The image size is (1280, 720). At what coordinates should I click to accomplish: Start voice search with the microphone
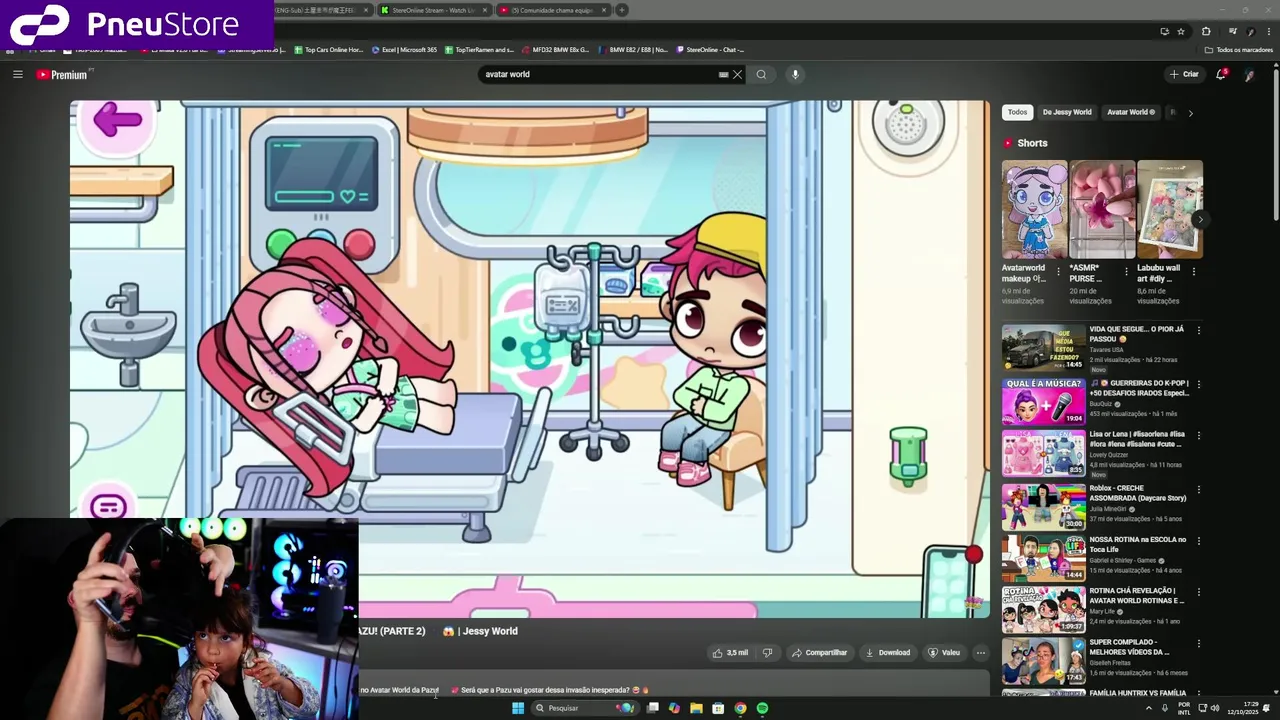click(x=795, y=74)
